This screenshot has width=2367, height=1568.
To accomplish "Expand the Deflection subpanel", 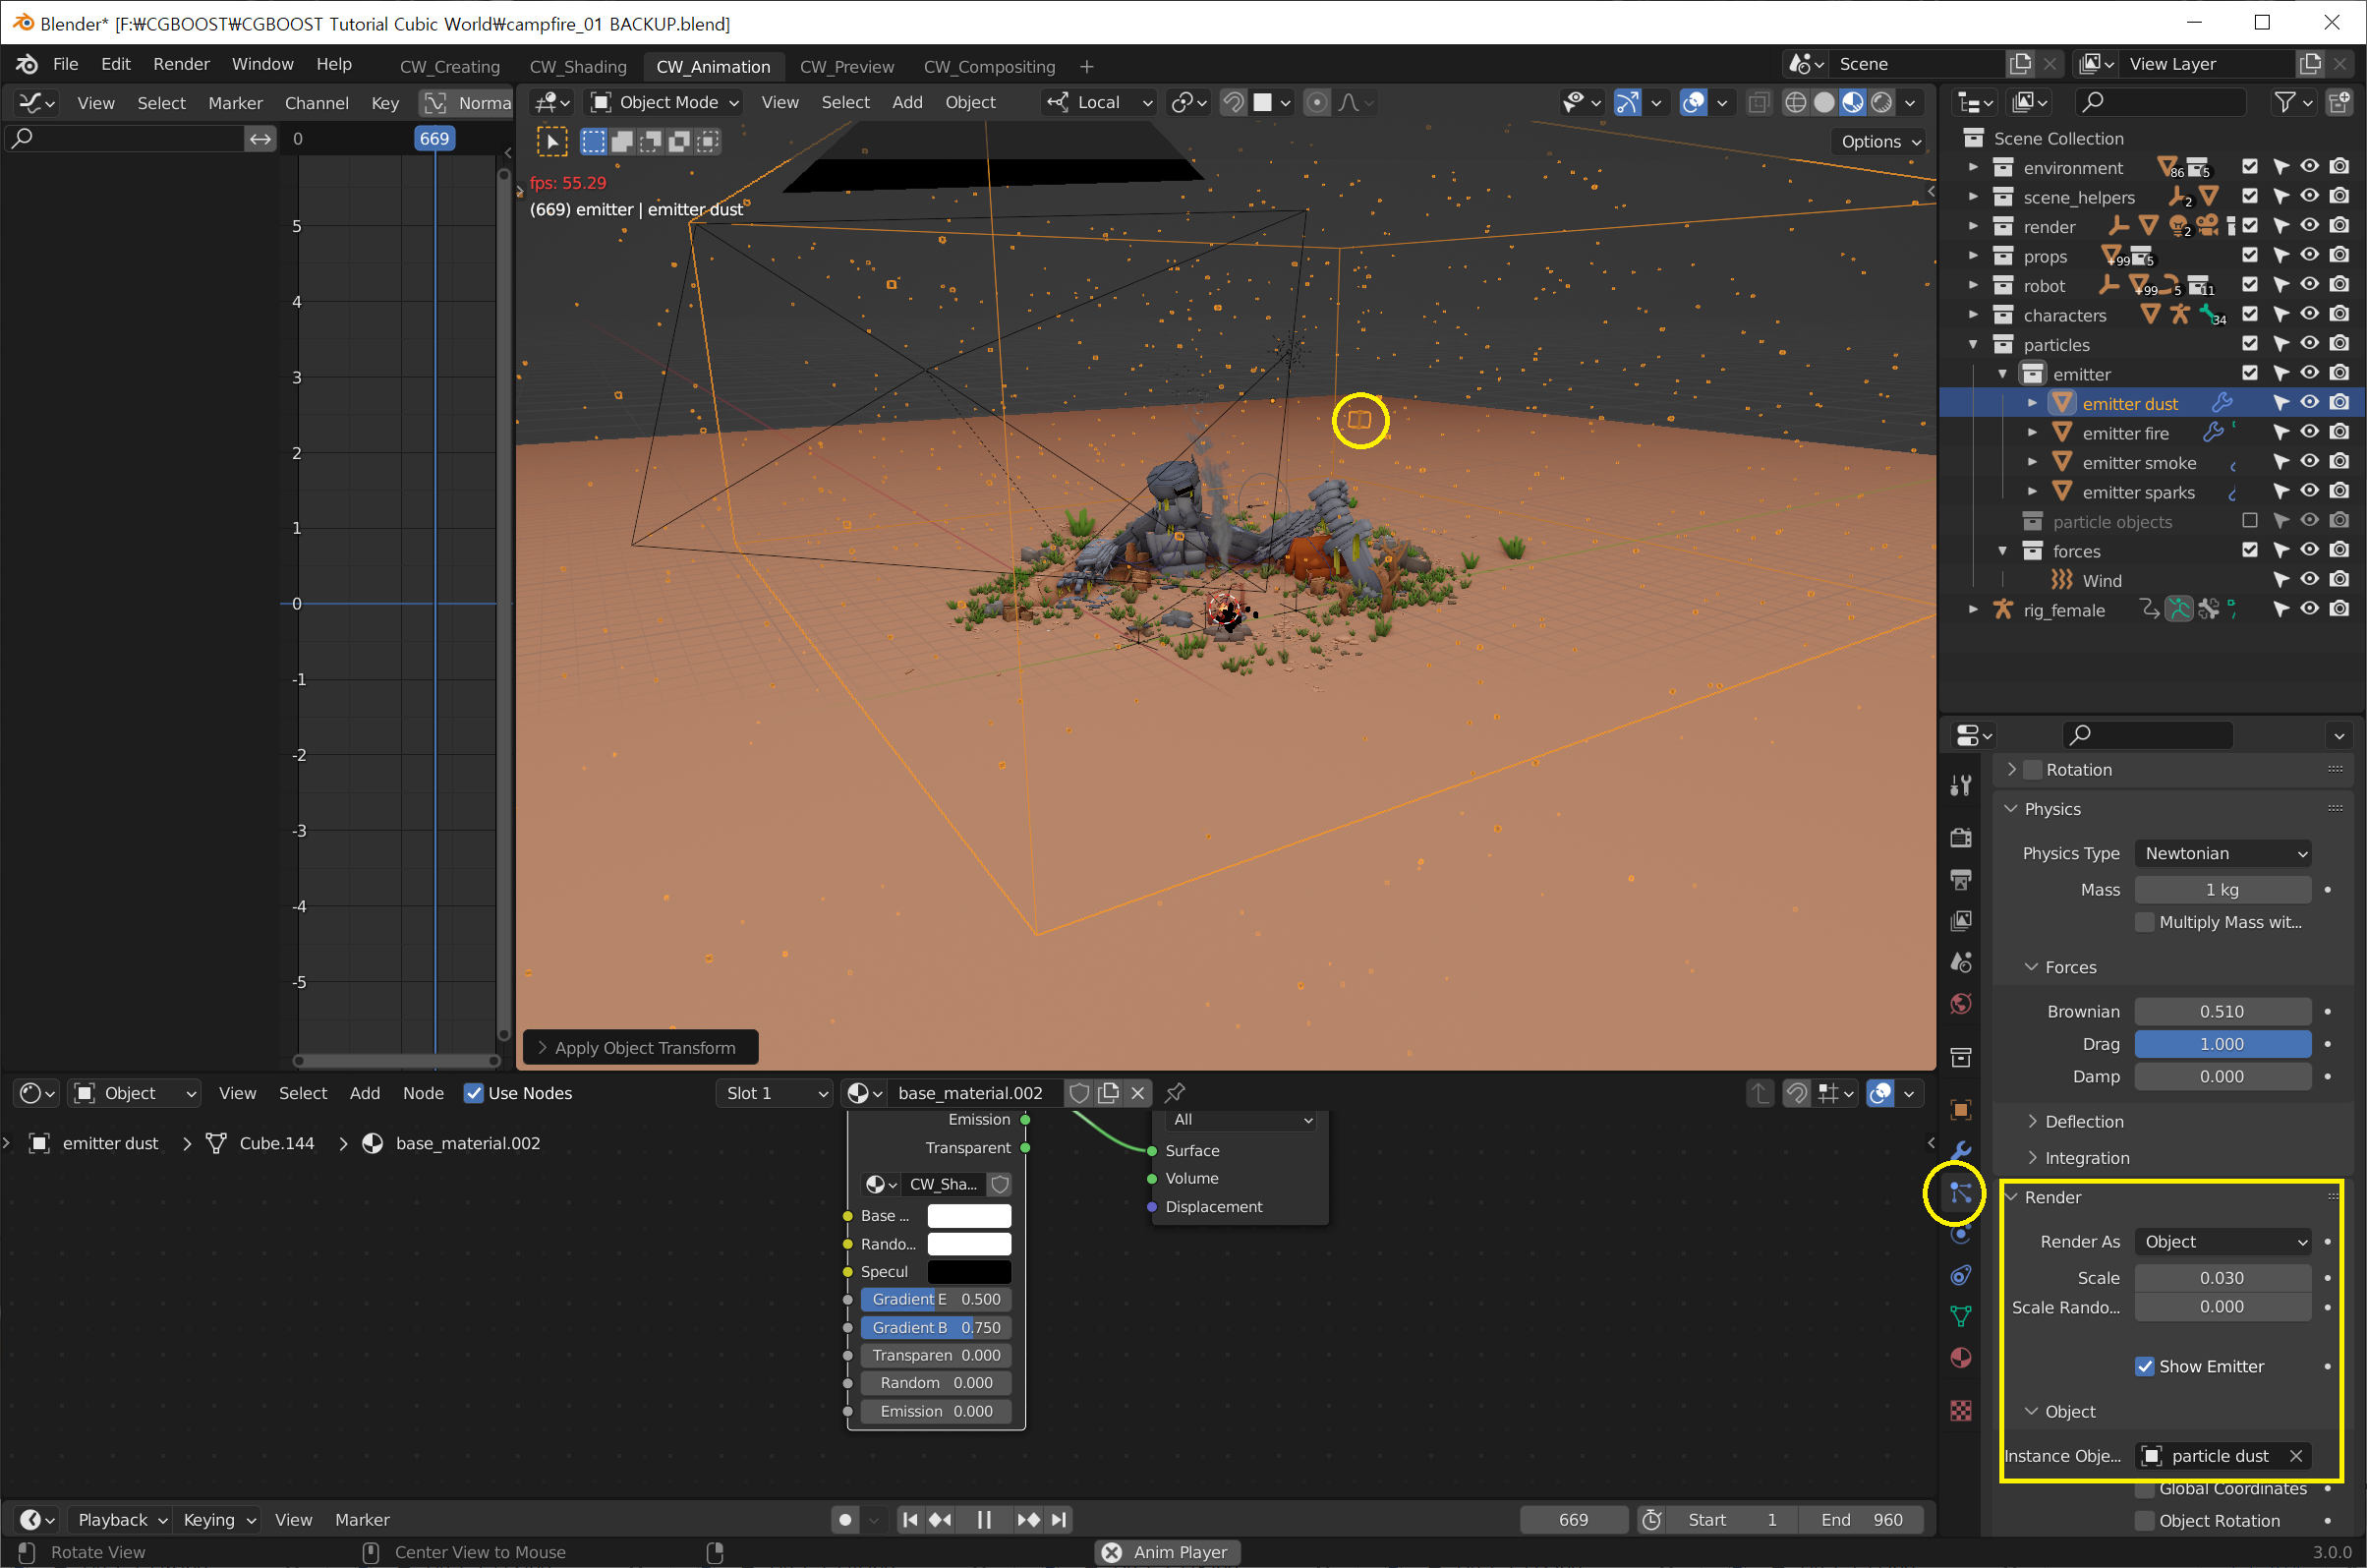I will click(2083, 1121).
